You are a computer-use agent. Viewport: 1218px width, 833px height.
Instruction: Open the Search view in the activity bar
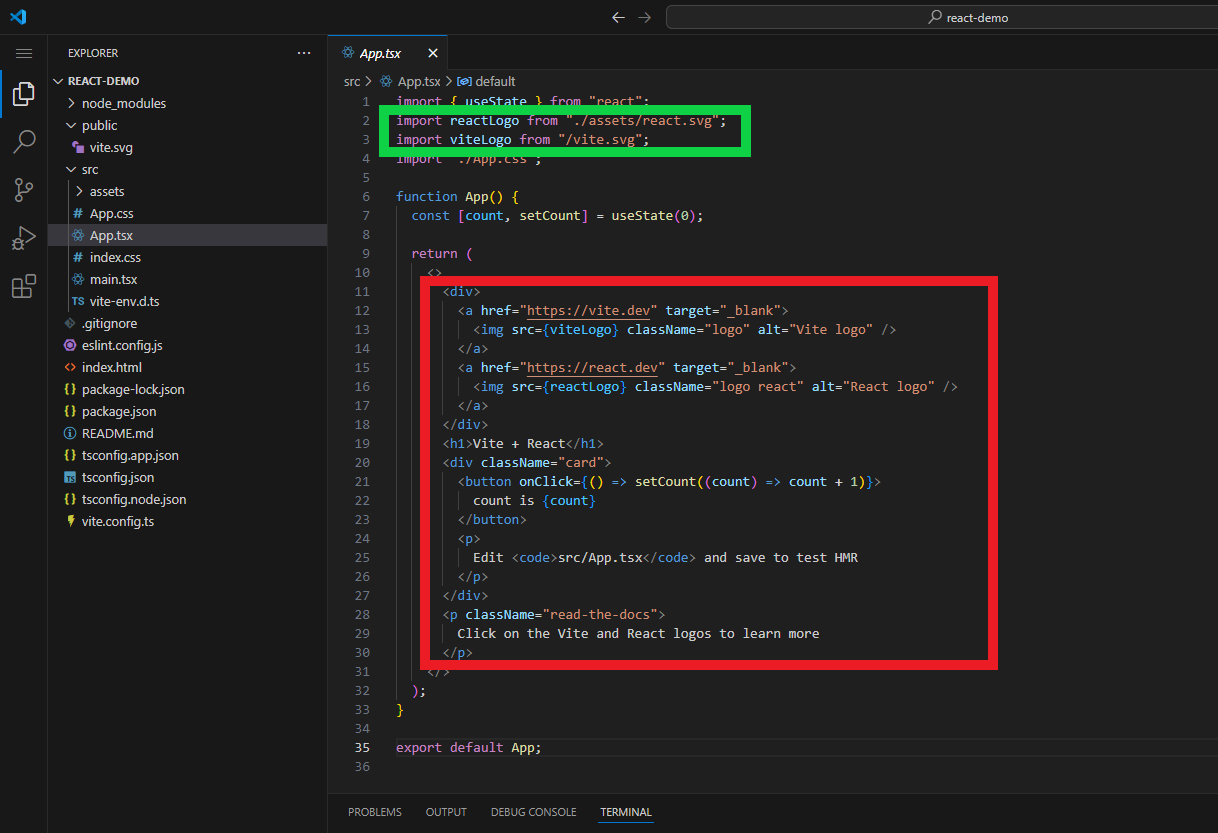(24, 142)
